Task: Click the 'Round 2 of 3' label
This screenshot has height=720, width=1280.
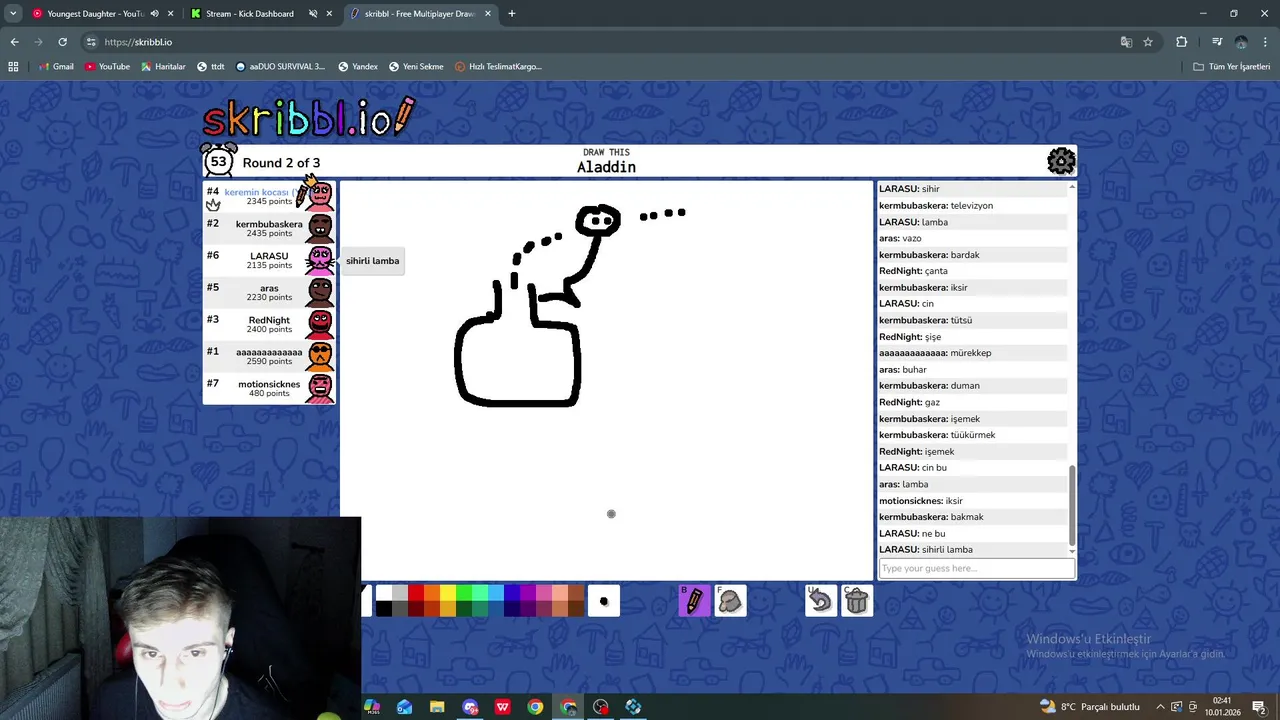Action: click(281, 163)
